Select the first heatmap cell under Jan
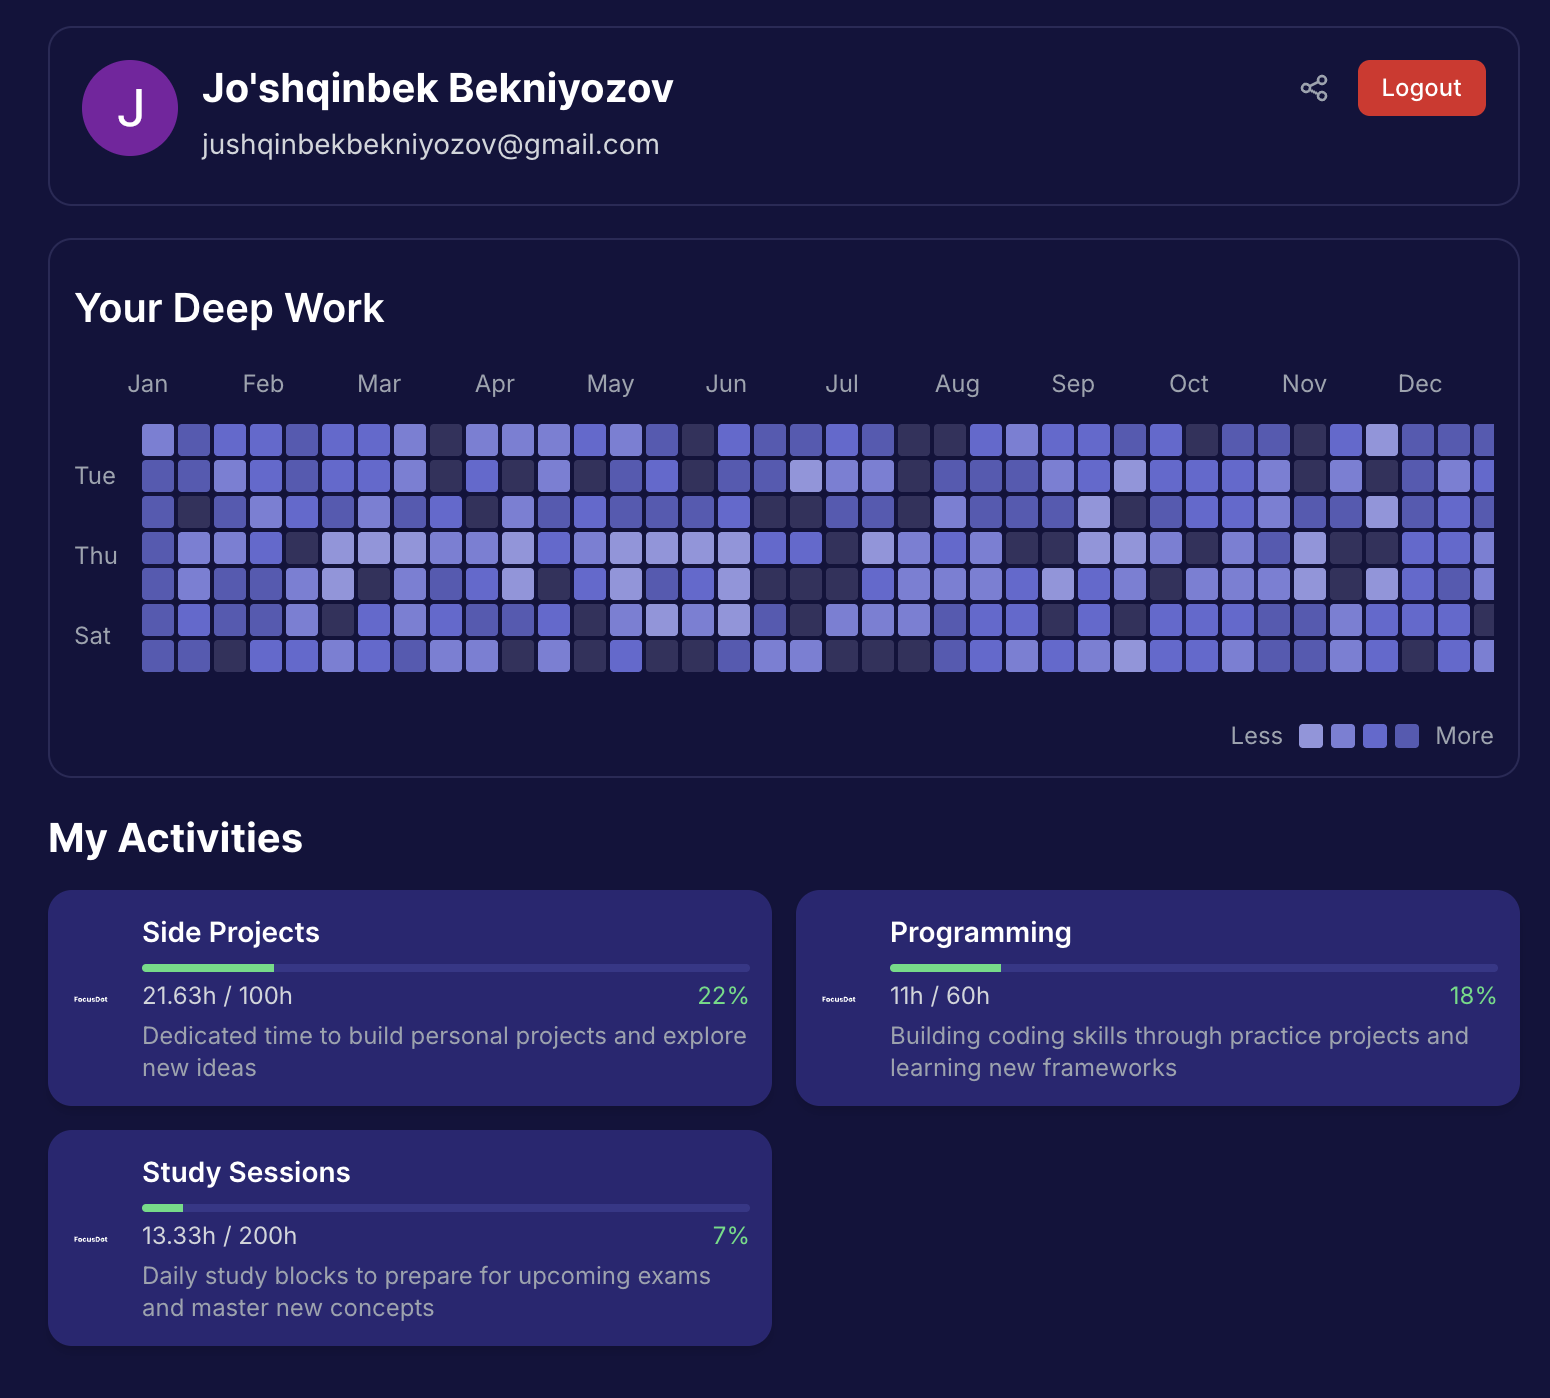1550x1398 pixels. pos(158,440)
